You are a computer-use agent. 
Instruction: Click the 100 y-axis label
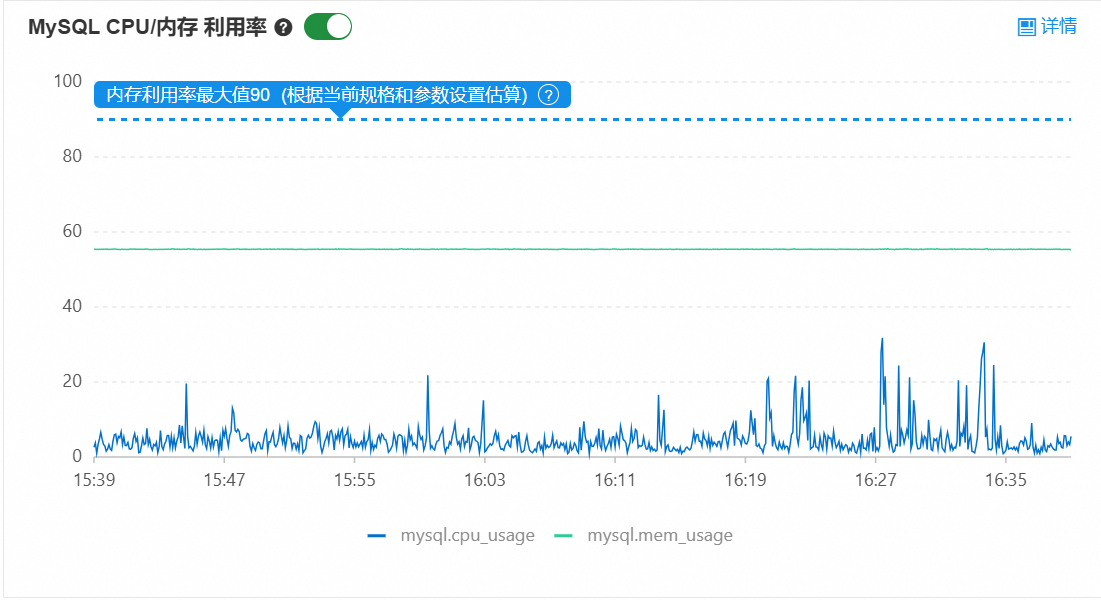coord(66,81)
